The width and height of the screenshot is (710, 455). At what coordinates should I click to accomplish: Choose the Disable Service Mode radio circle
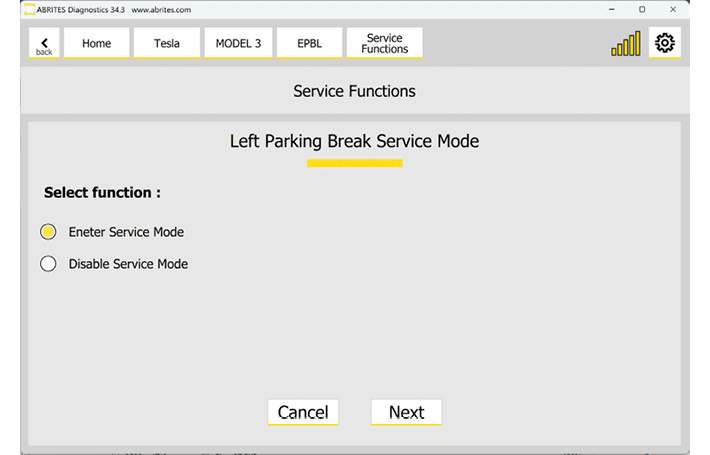coord(48,264)
